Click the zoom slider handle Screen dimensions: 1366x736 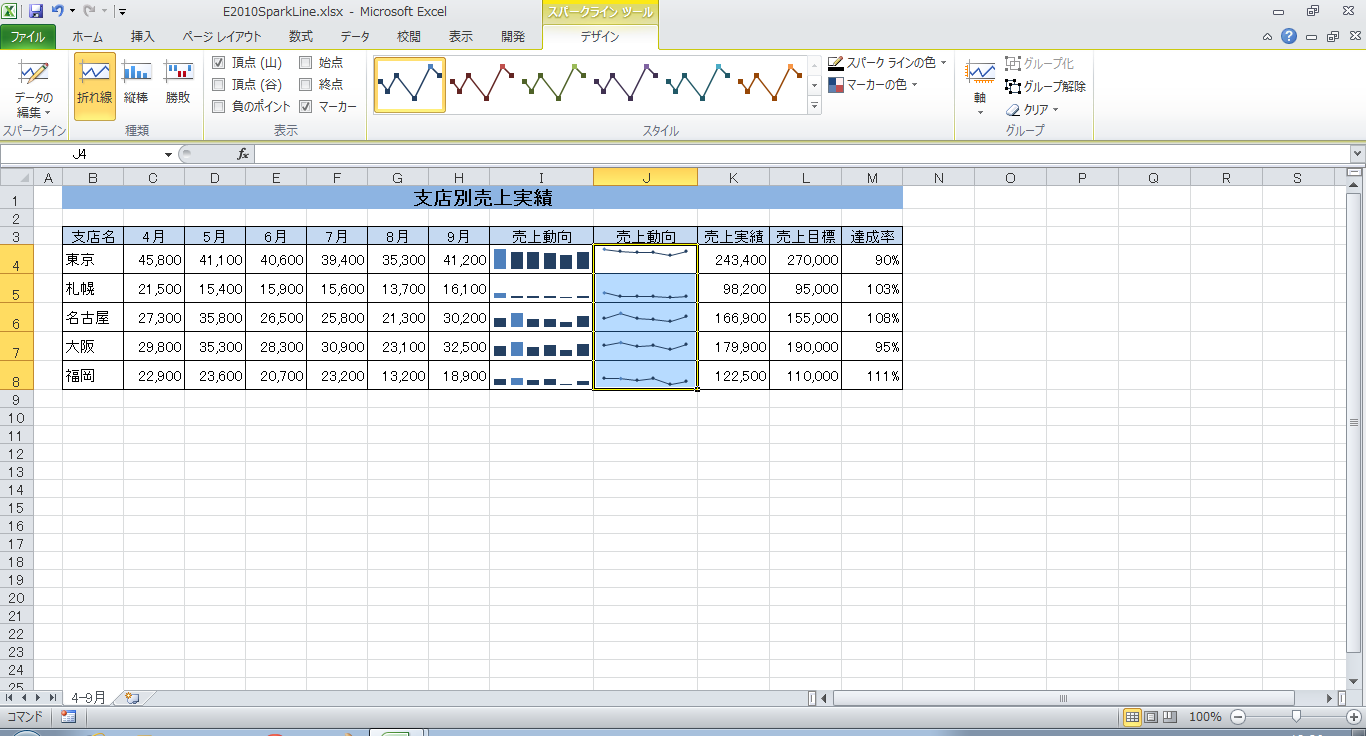[x=1296, y=716]
